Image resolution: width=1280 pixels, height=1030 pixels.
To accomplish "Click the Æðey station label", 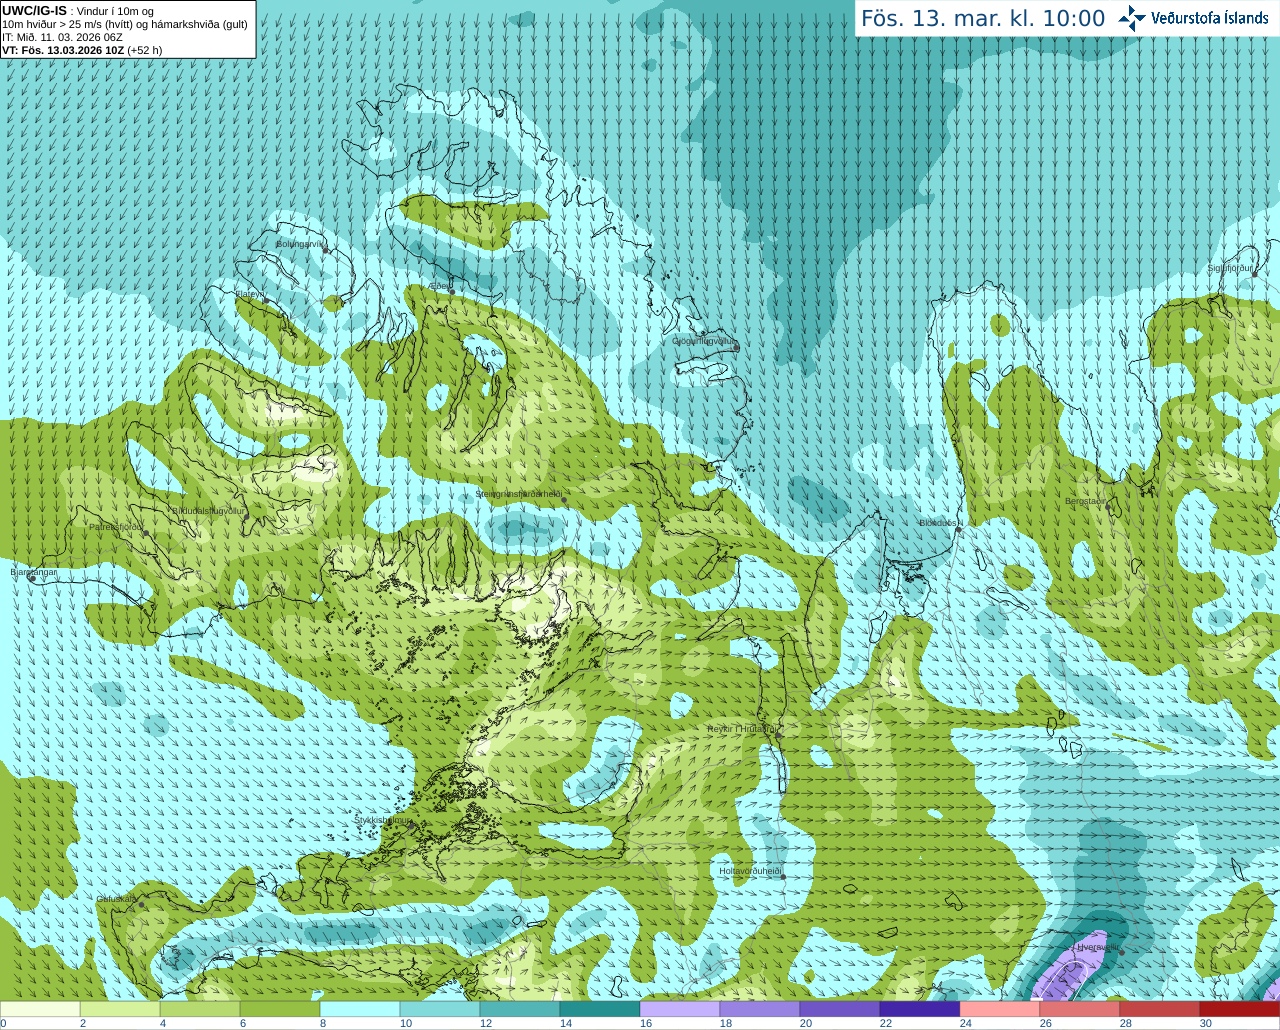I will point(438,286).
